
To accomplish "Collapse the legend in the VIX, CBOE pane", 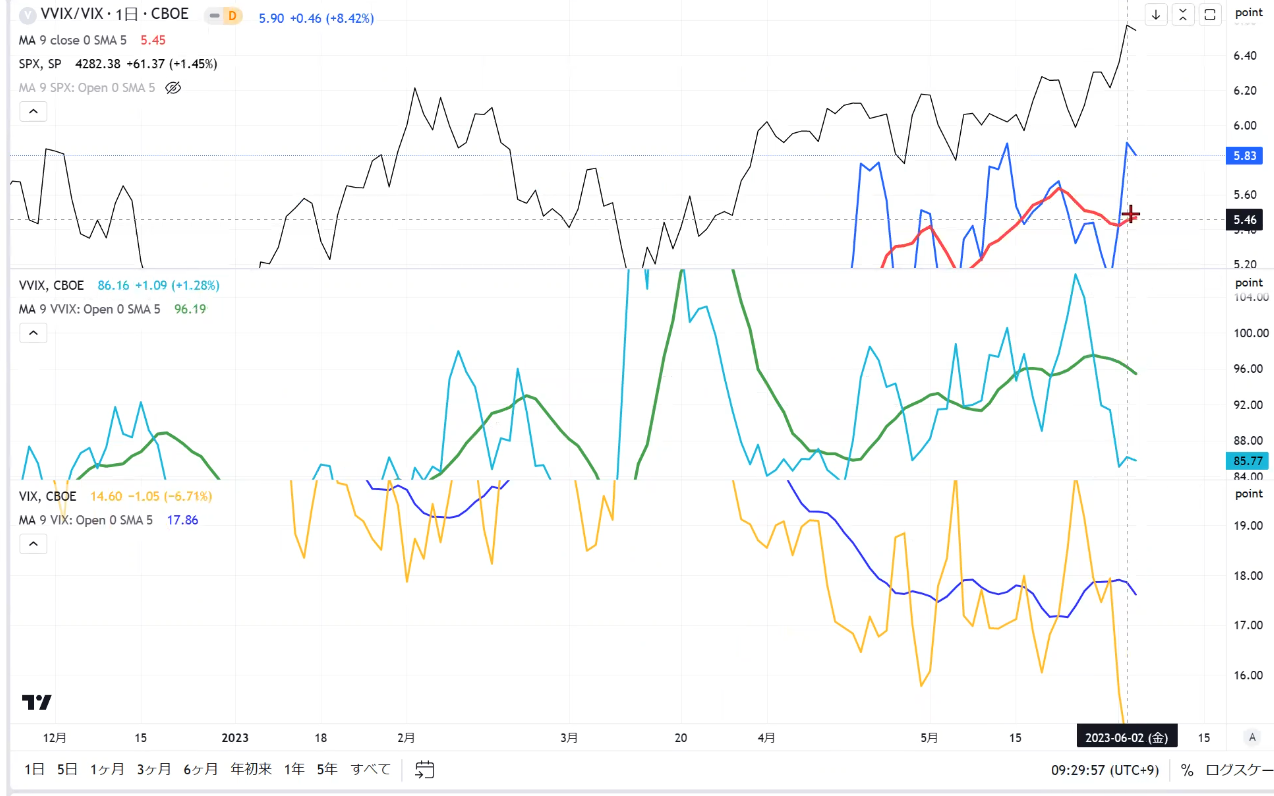I will tap(33, 543).
